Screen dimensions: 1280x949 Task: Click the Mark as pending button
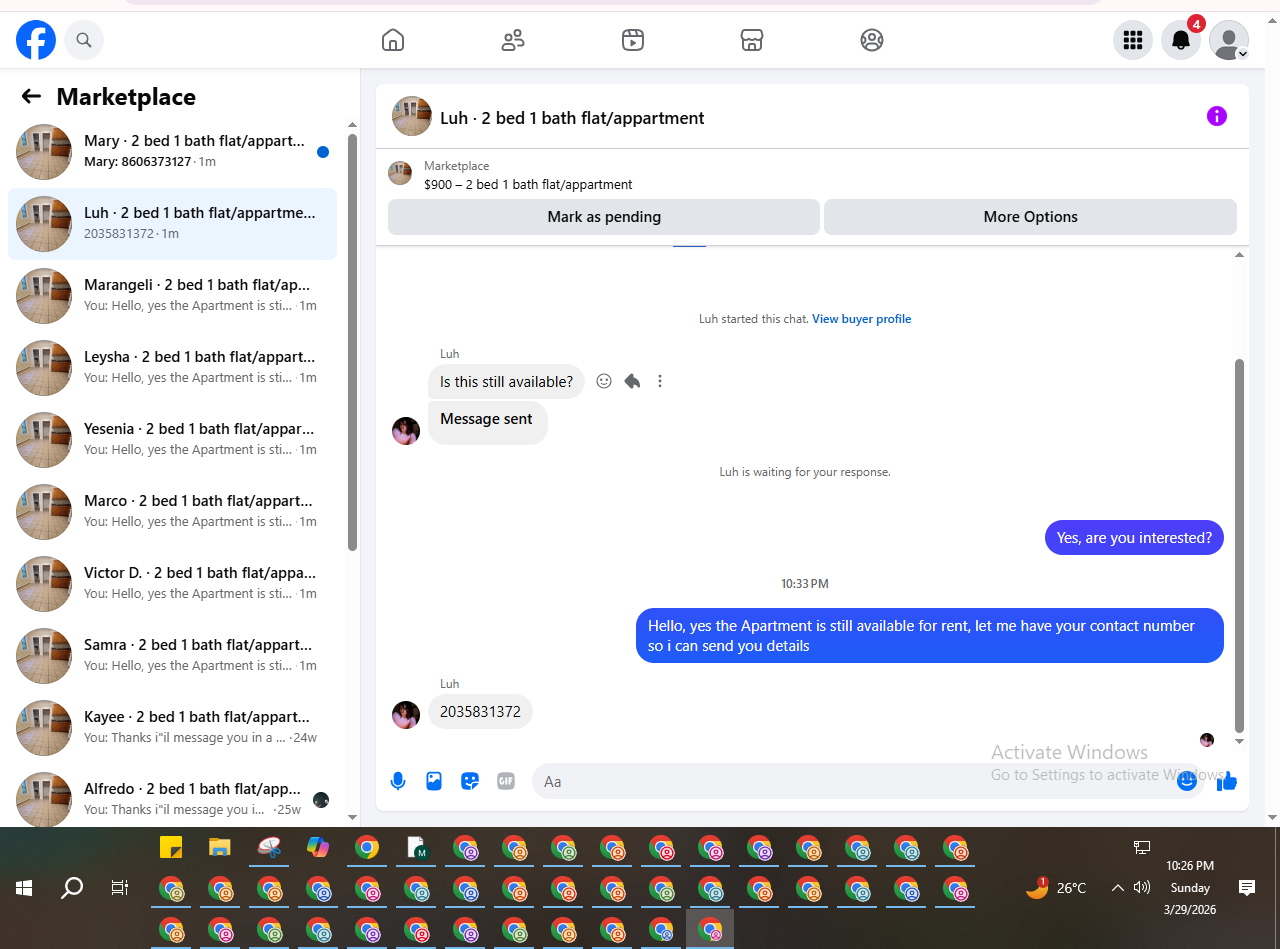pos(604,217)
